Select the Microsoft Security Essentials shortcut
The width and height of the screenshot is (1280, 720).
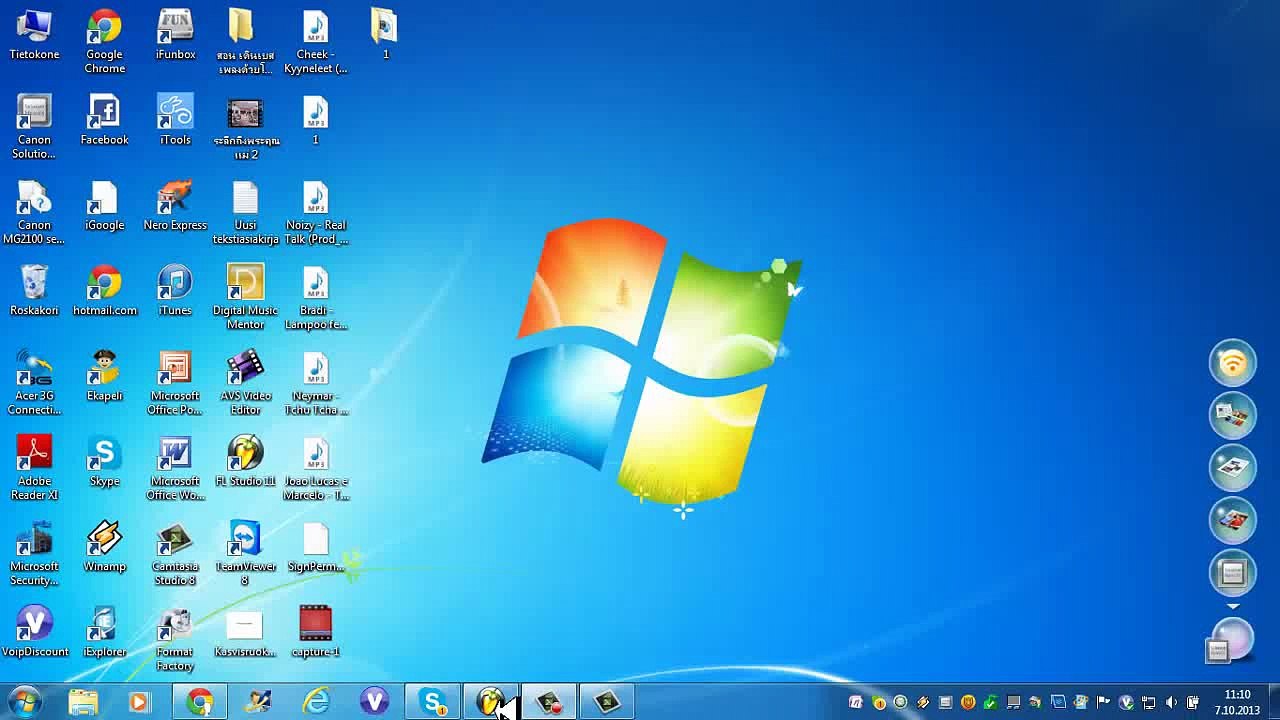[34, 553]
